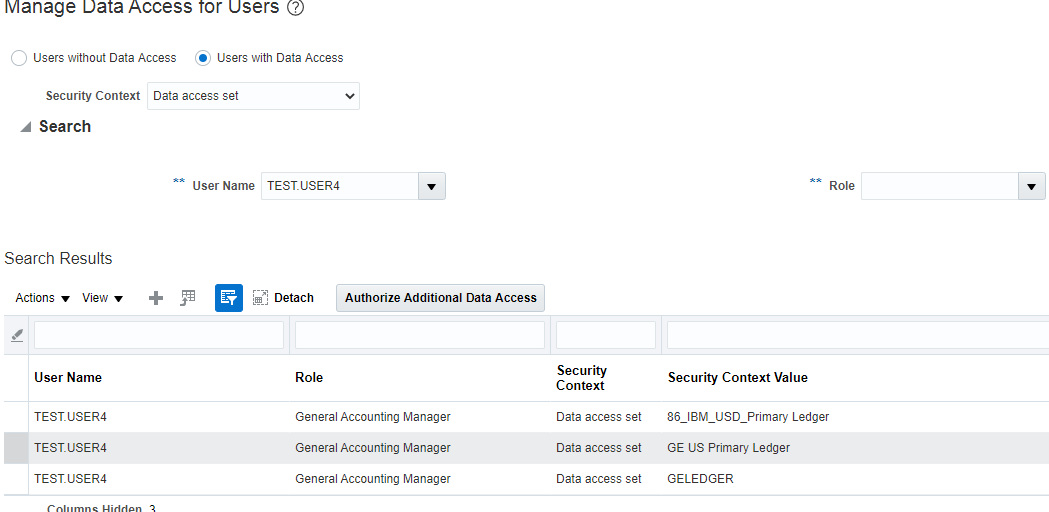This screenshot has height=512, width=1049.
Task: Collapse the Search section triangle
Action: click(x=25, y=127)
